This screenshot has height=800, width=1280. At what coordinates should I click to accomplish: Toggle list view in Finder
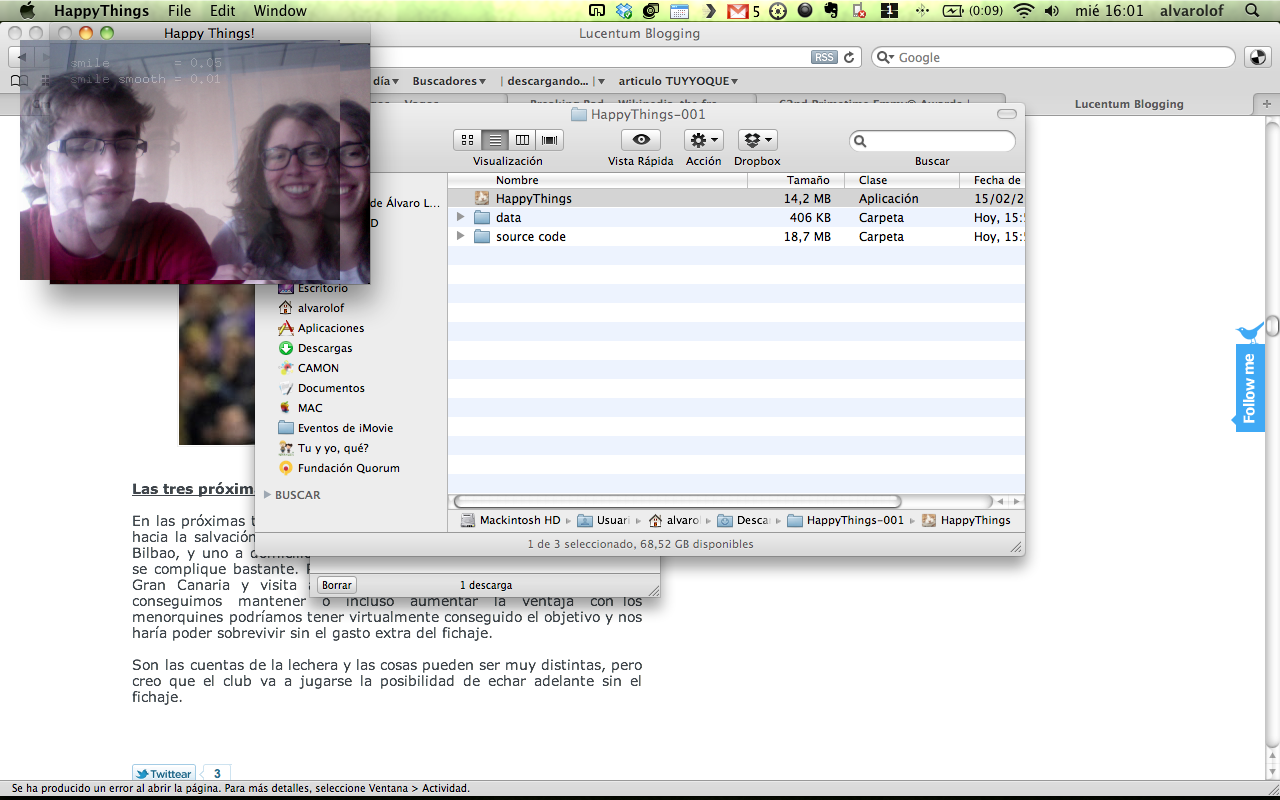pos(494,140)
